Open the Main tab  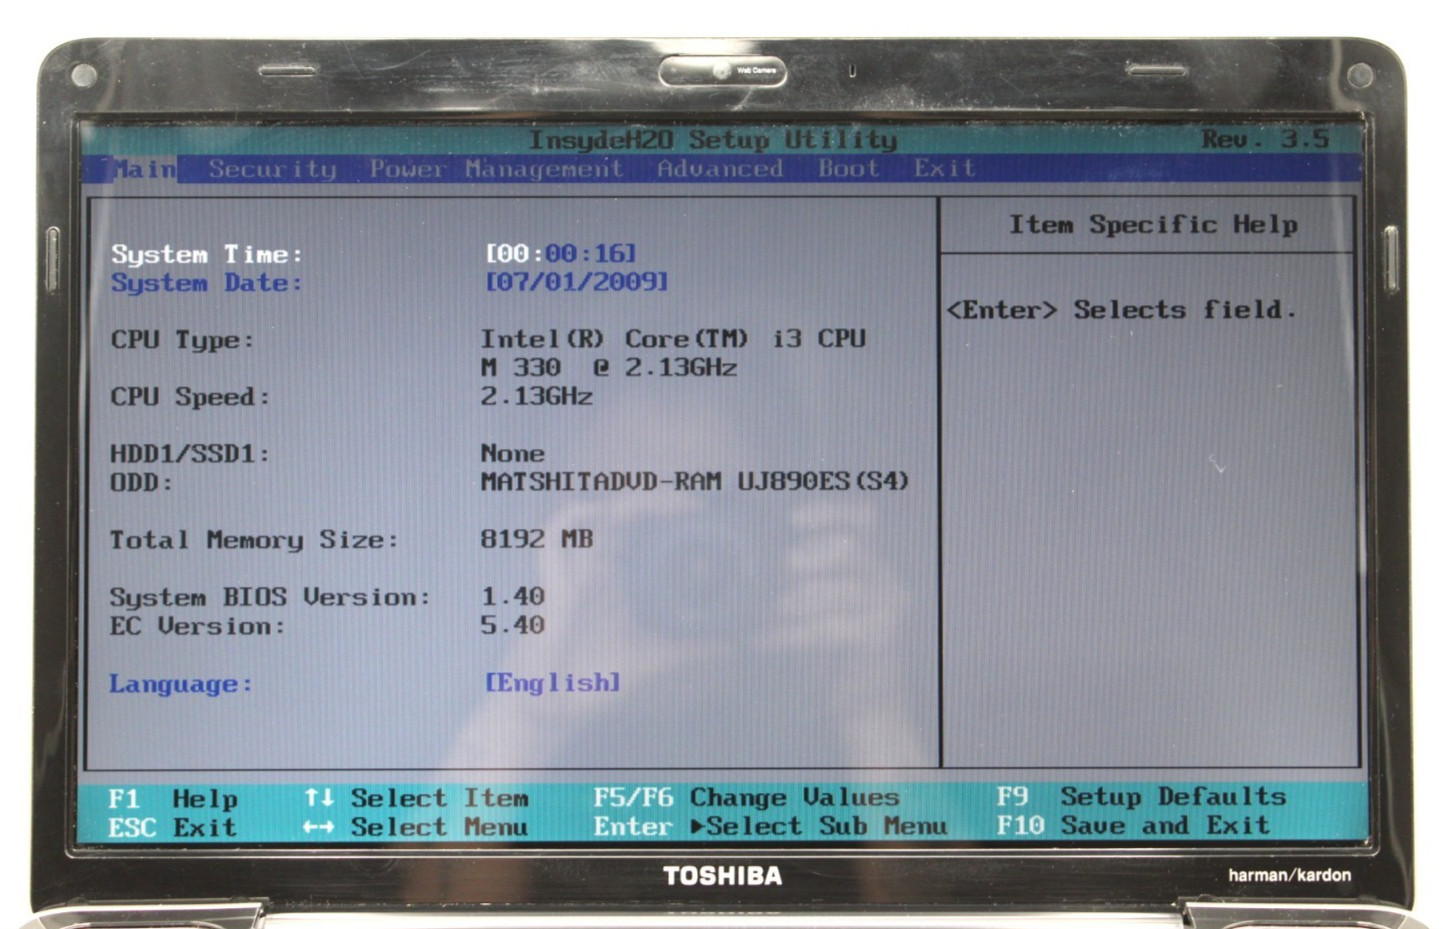coord(144,169)
